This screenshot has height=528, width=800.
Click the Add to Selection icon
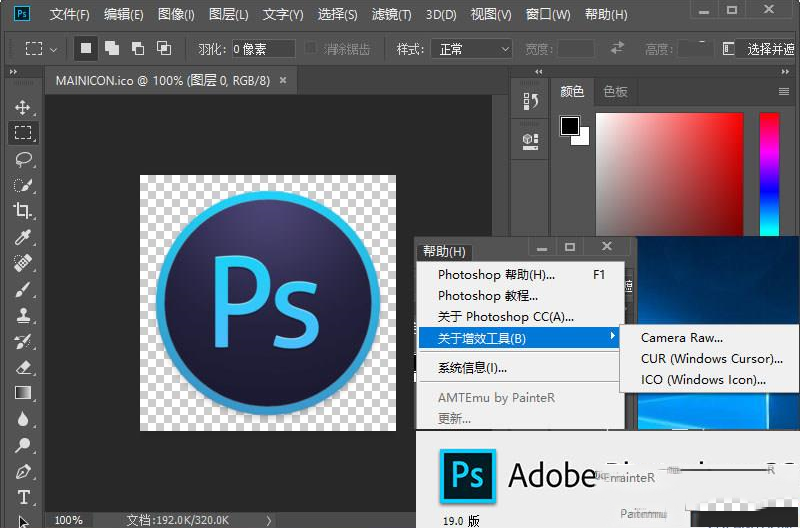coord(112,48)
